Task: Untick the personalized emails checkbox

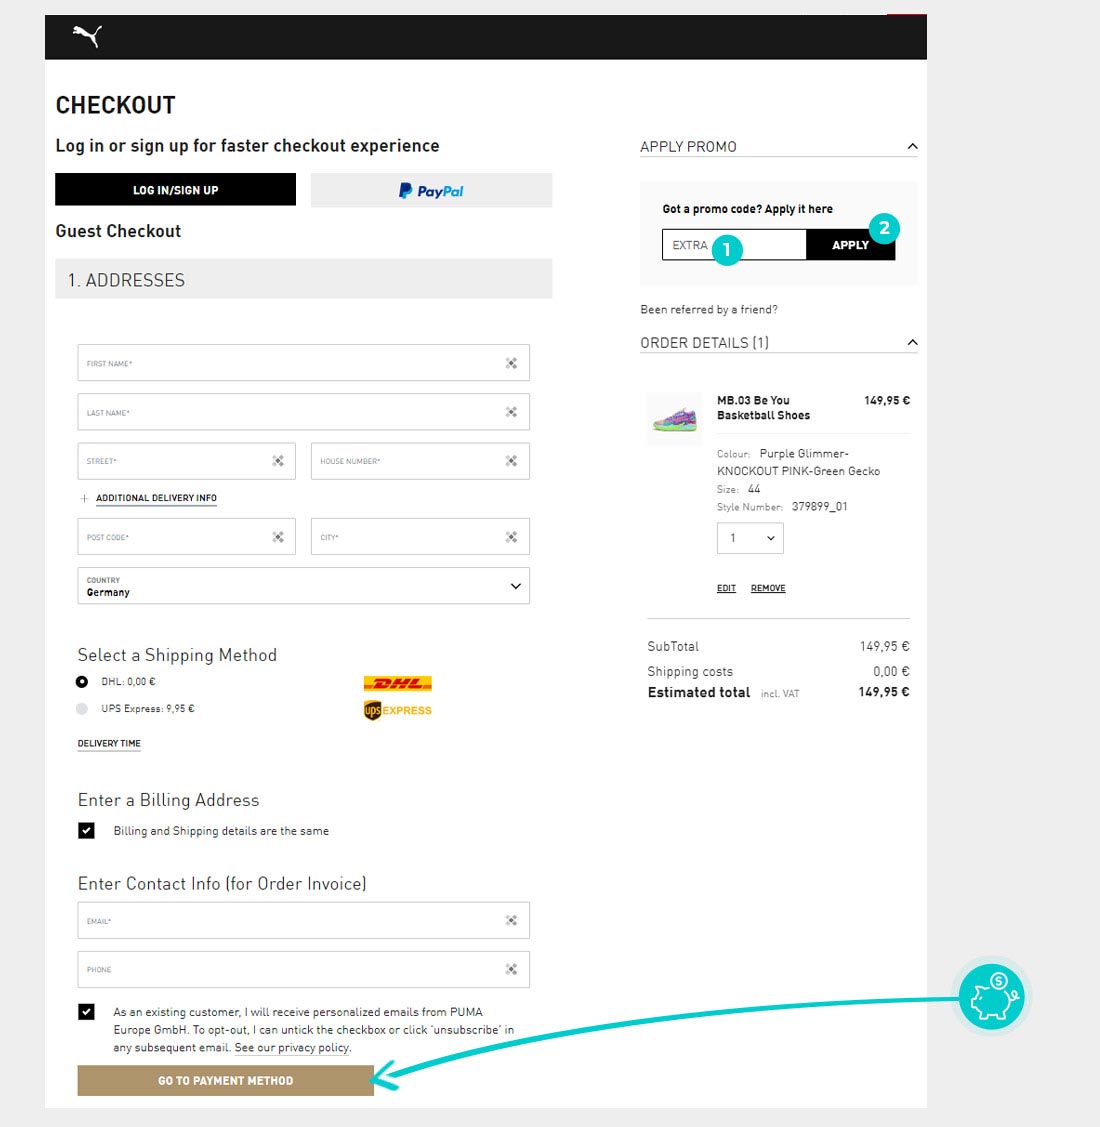Action: [x=86, y=1012]
